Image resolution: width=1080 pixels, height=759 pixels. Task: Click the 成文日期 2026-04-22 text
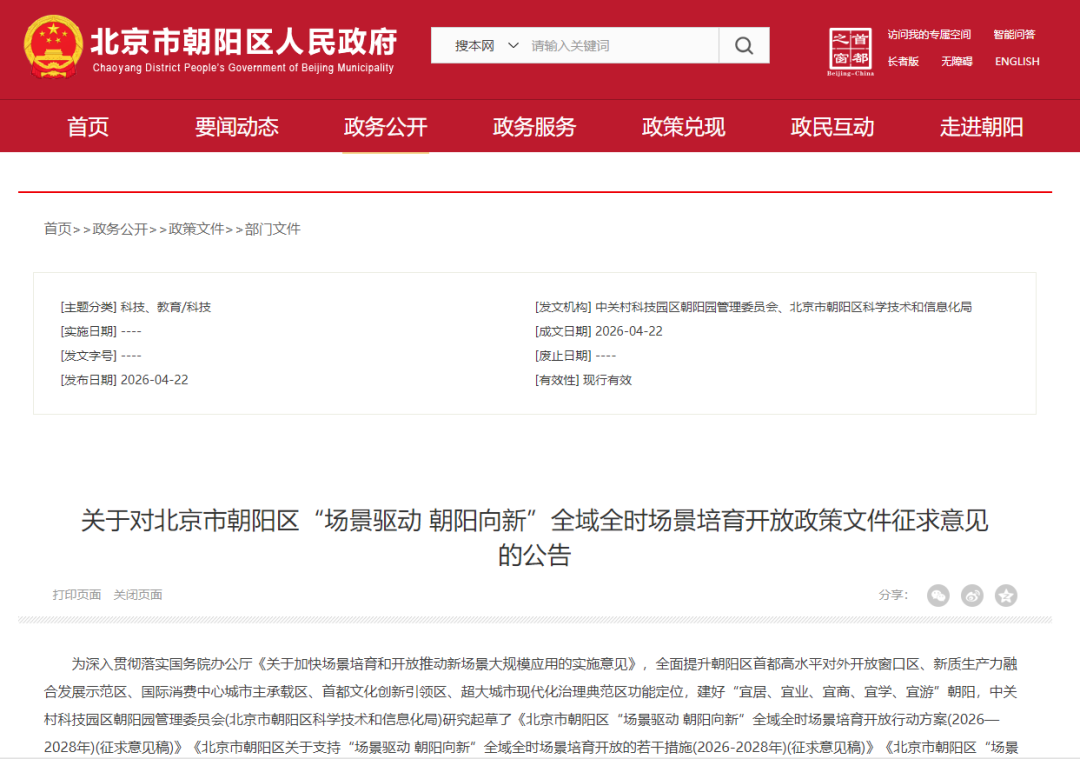599,331
